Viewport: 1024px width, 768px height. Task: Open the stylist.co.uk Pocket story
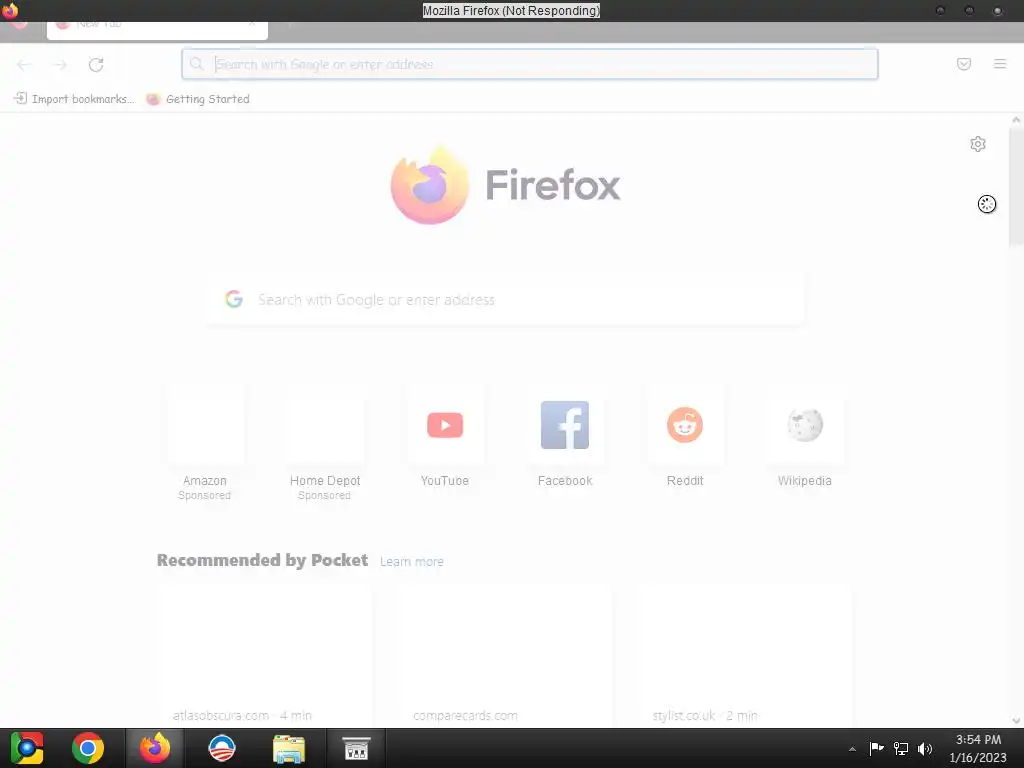tap(744, 656)
